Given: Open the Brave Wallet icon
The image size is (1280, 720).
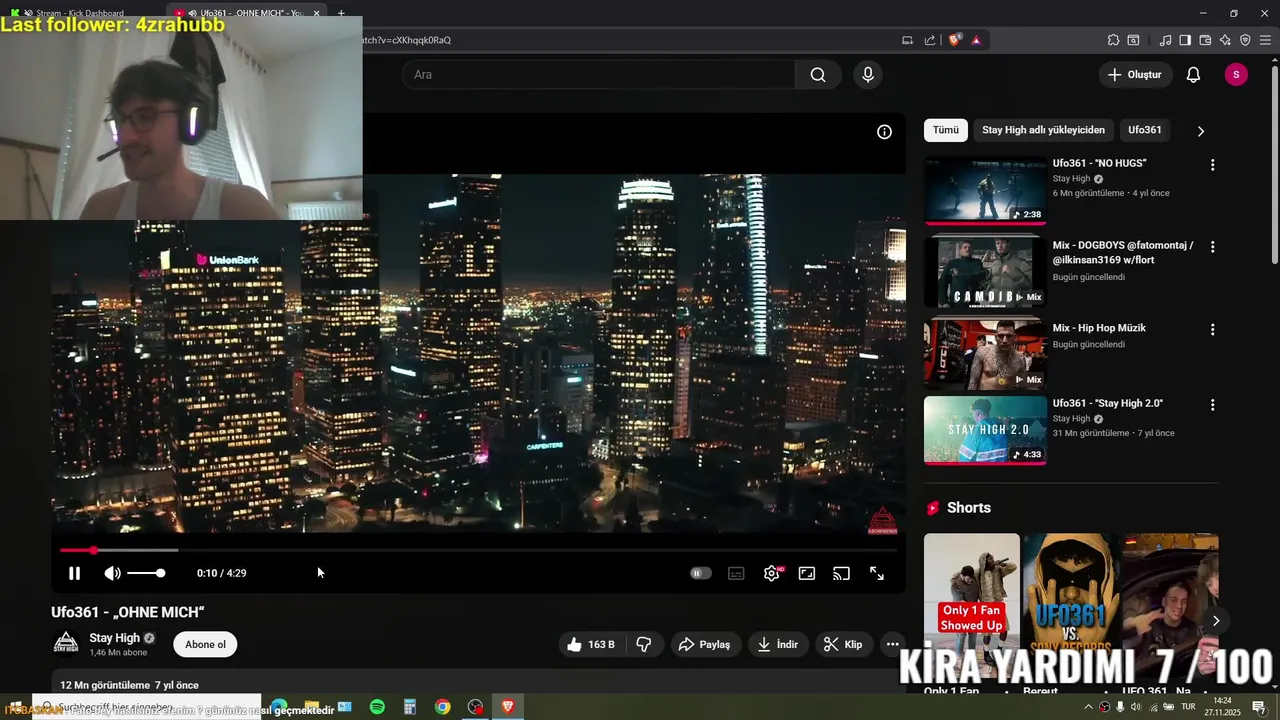Looking at the screenshot, I should (x=1205, y=40).
